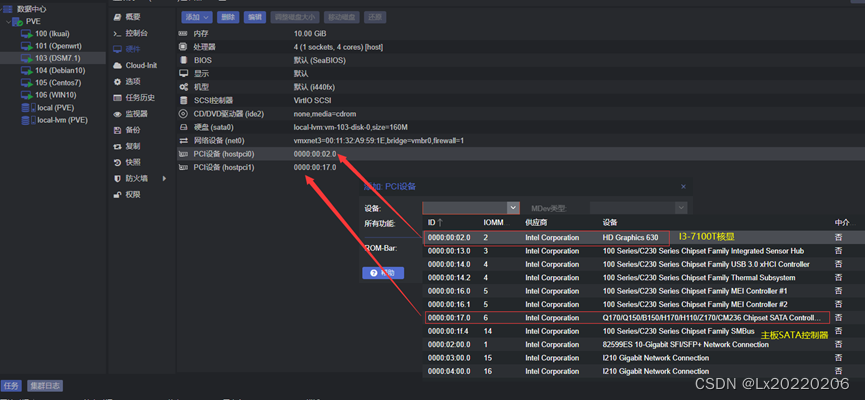Choose 0000:00:17.0 Chipset SATA Controller
Image resolution: width=865 pixels, height=400 pixels.
point(644,318)
